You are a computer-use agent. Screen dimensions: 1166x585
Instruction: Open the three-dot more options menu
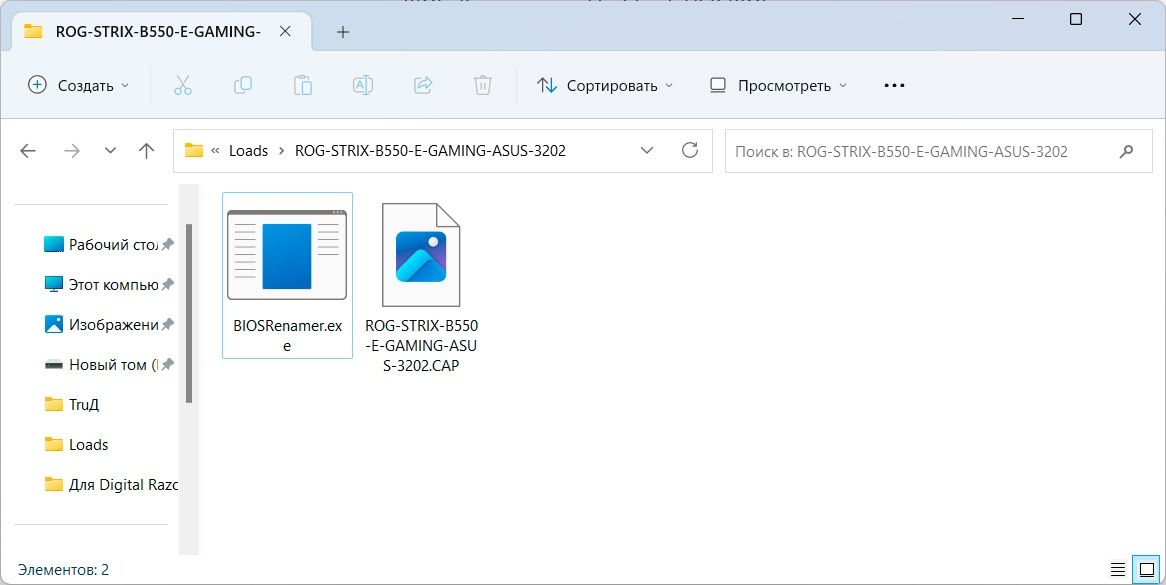pyautogui.click(x=894, y=86)
